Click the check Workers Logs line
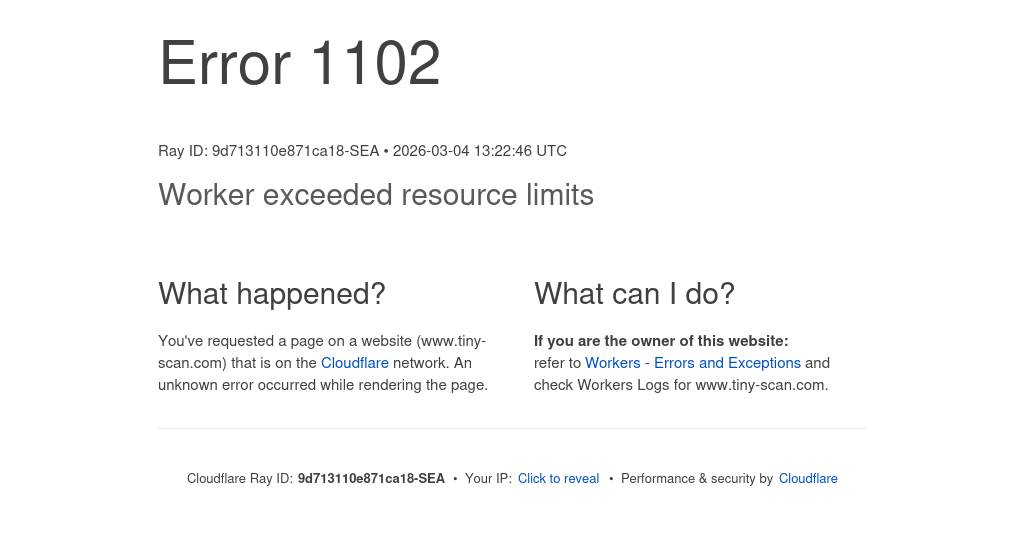 click(x=681, y=385)
